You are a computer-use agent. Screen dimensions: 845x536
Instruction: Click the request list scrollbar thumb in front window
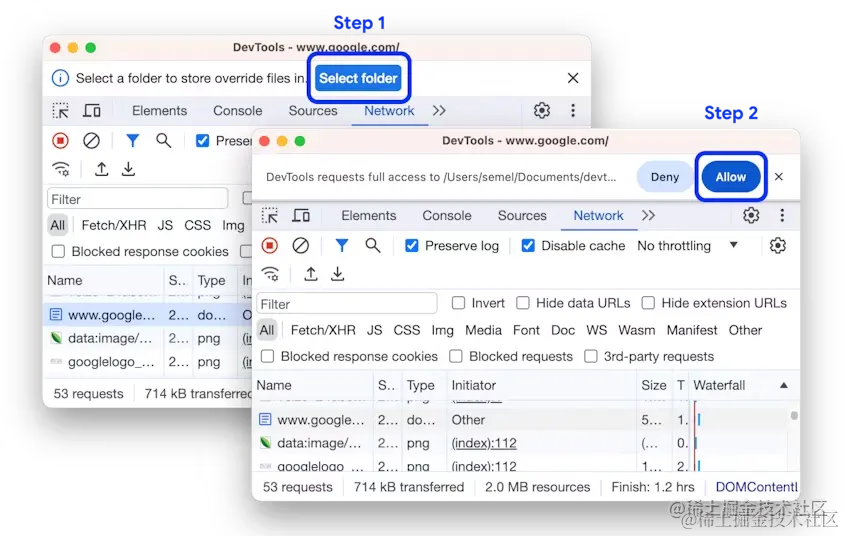[x=794, y=415]
